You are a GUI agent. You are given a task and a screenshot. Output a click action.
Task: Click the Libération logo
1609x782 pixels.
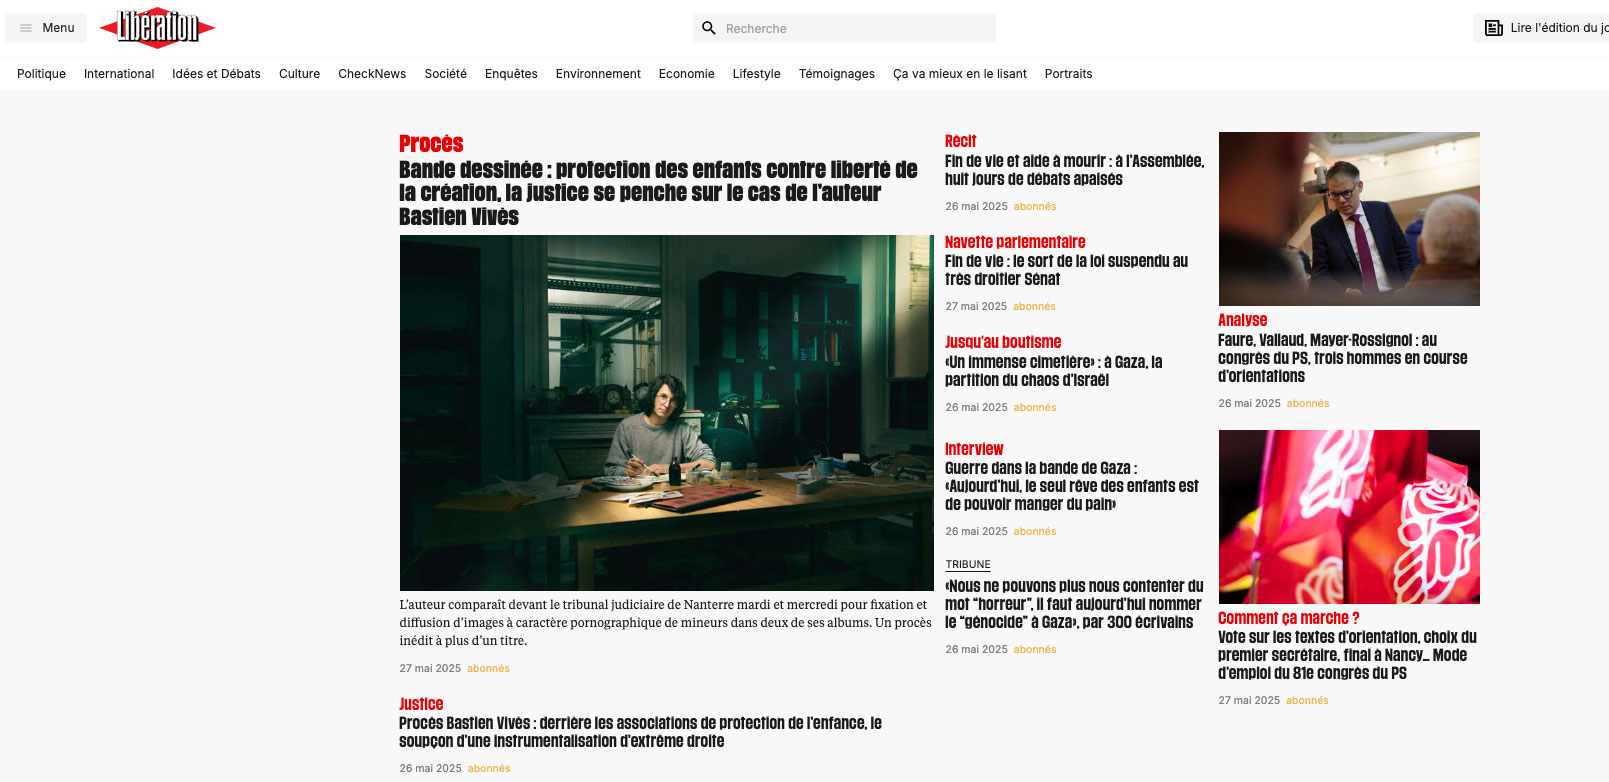(157, 28)
